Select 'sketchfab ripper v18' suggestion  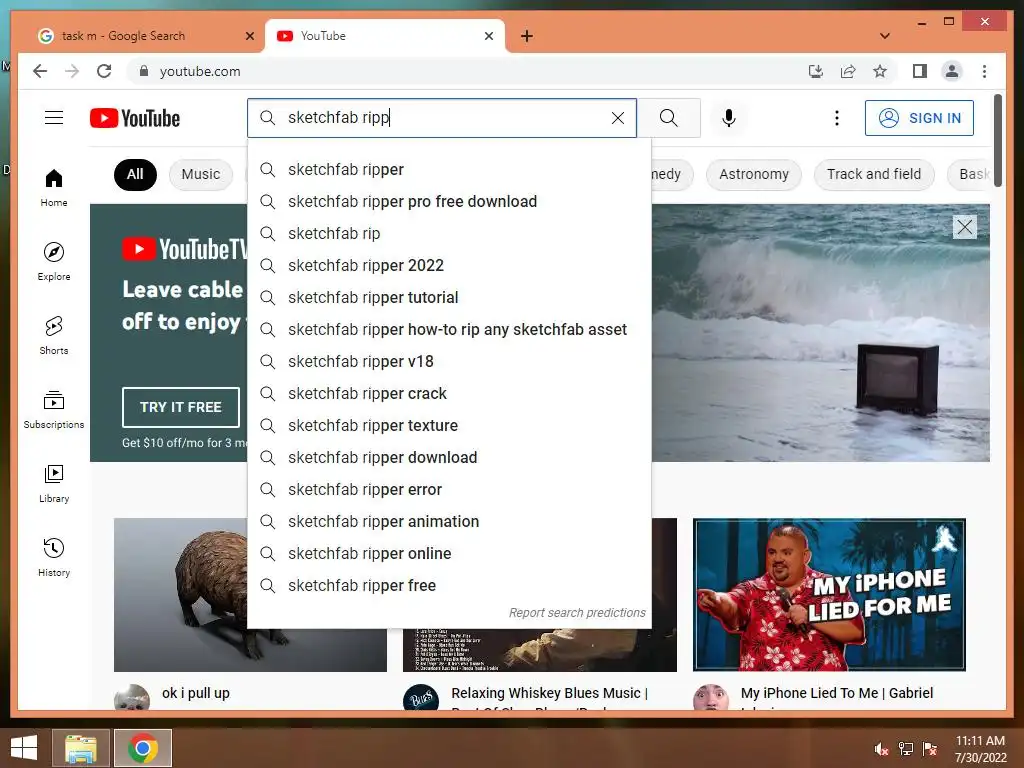(449, 362)
